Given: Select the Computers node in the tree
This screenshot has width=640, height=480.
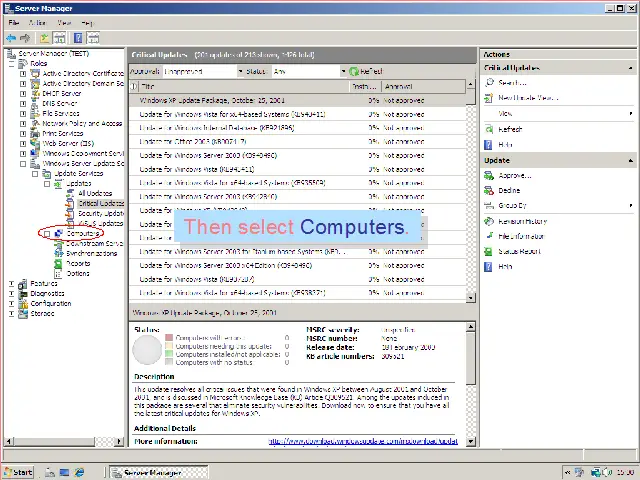Looking at the screenshot, I should 84,233.
